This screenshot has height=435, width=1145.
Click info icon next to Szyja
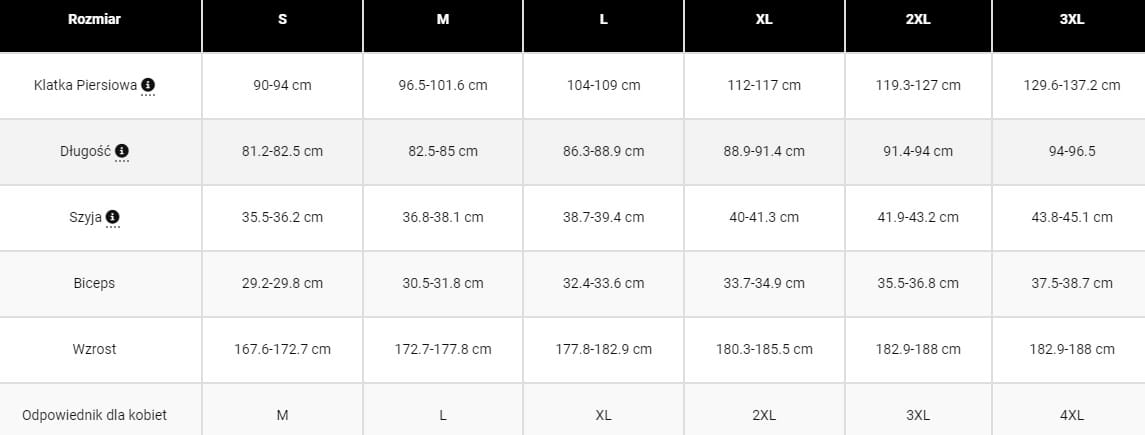point(113,217)
